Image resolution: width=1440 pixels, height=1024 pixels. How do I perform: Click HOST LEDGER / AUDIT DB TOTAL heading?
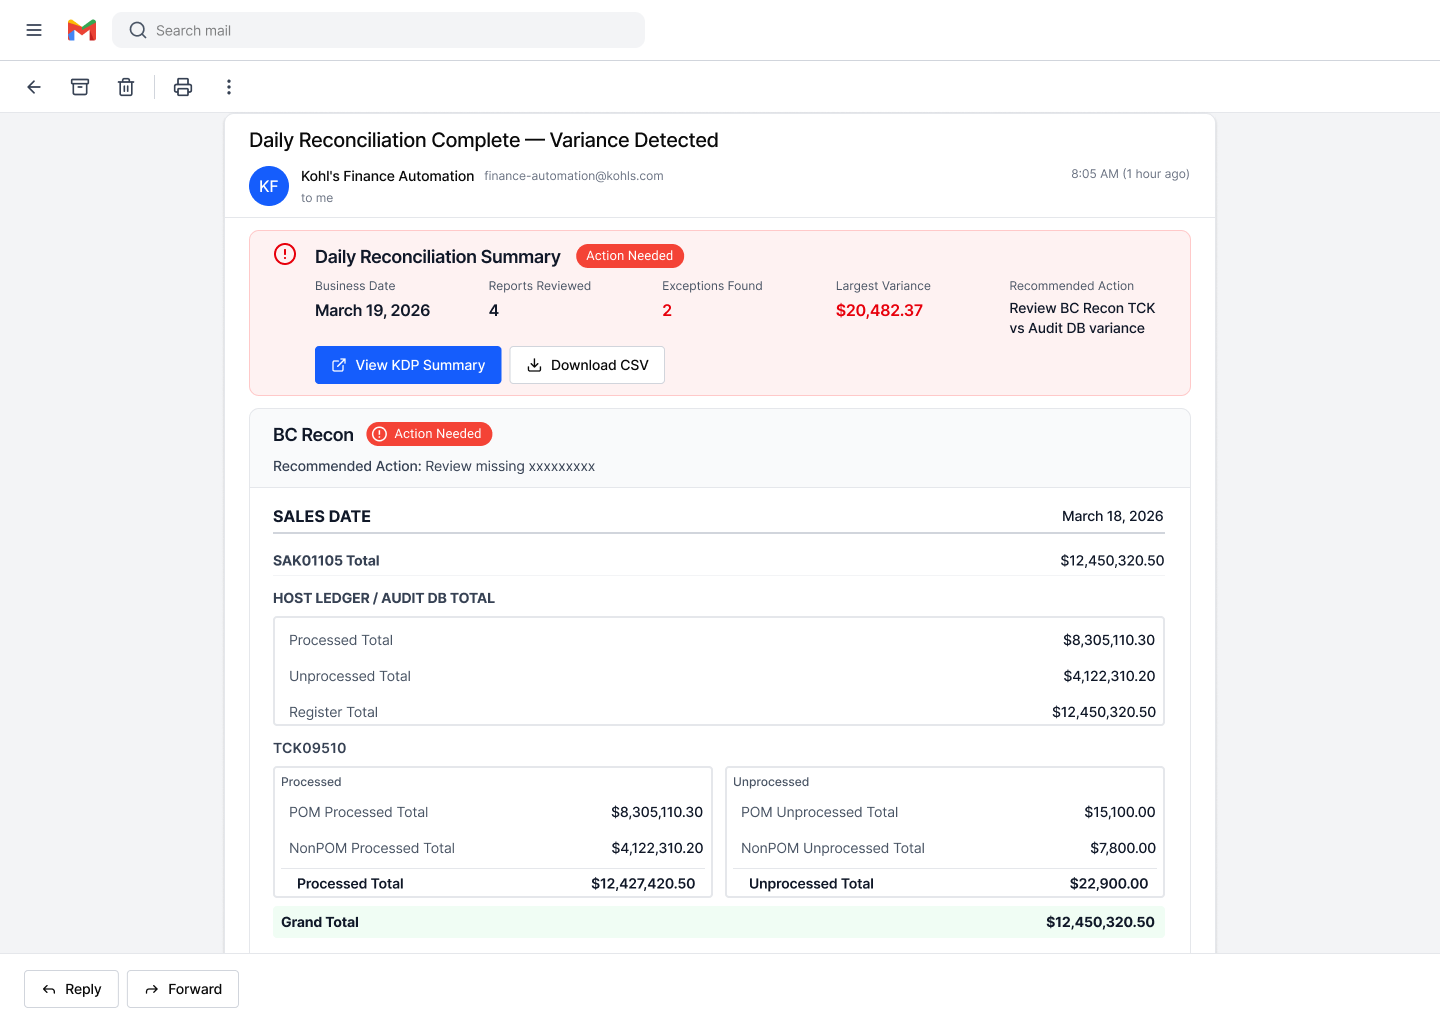pos(384,598)
